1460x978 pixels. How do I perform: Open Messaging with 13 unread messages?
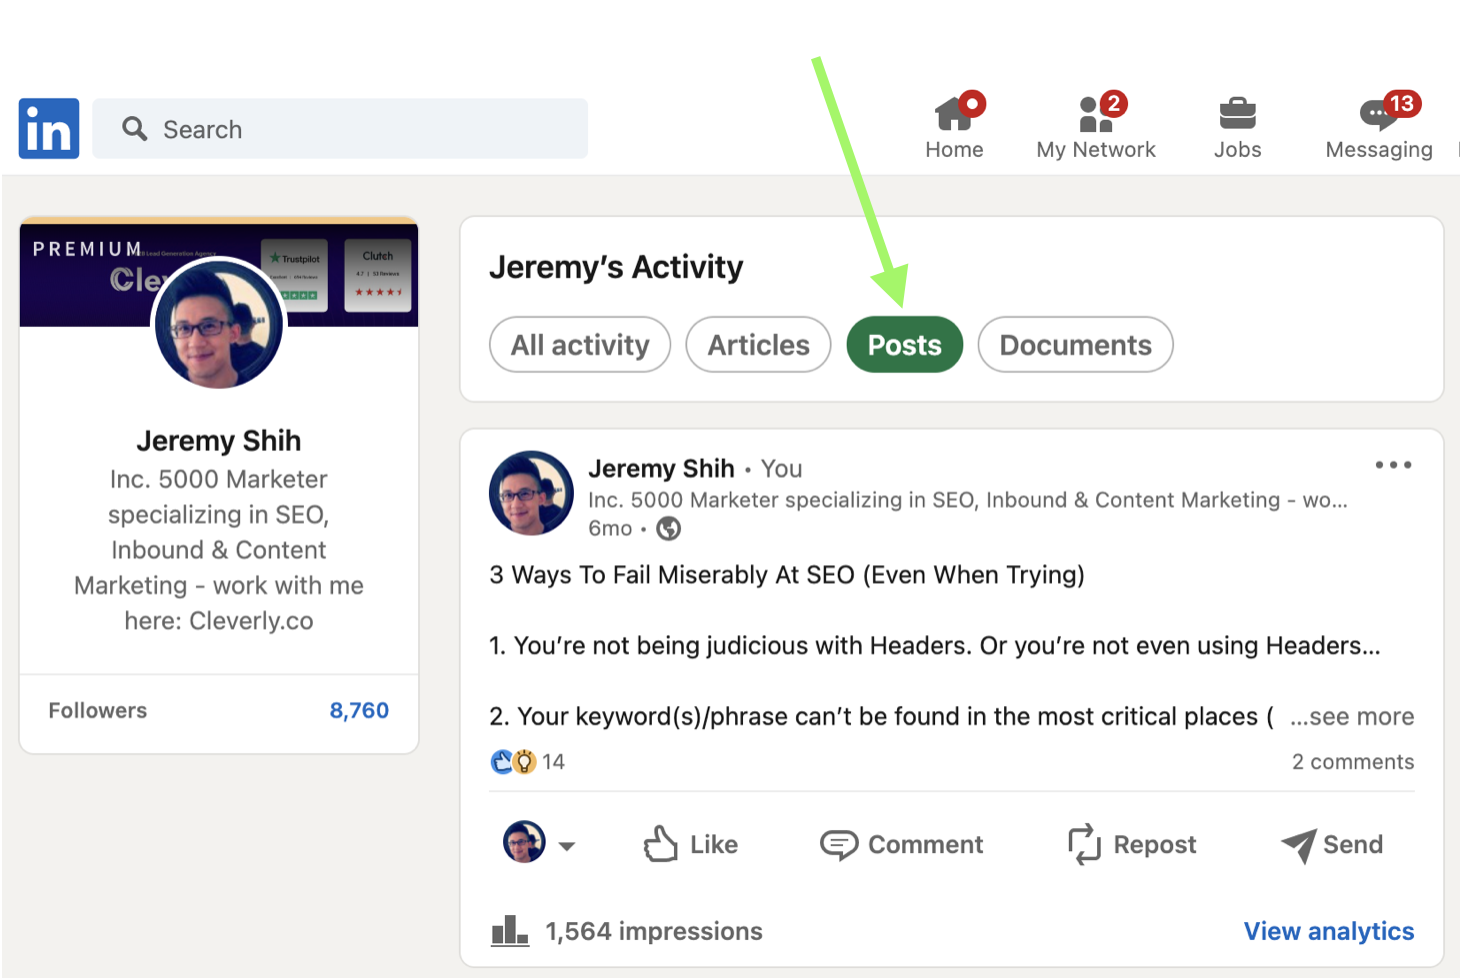1378,117
